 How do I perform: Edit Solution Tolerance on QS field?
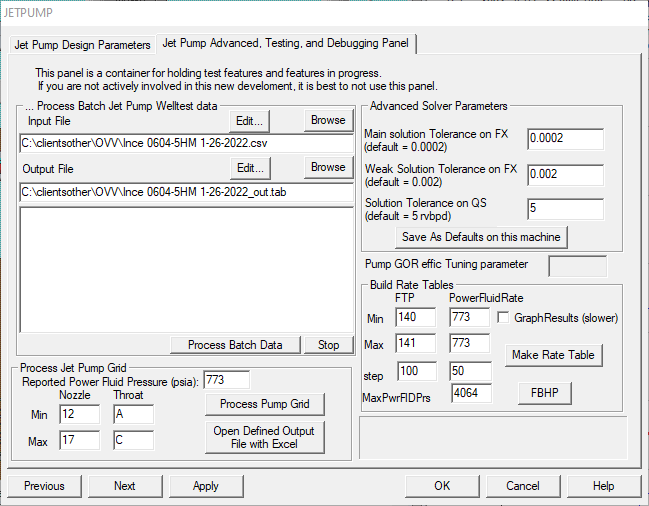tap(565, 209)
